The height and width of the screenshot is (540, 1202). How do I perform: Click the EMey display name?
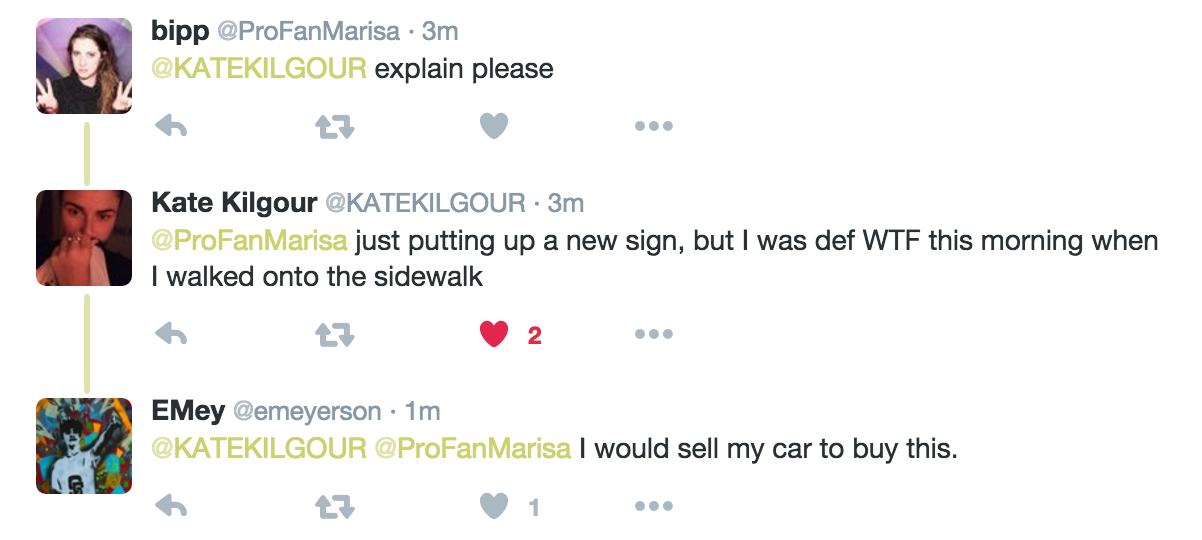(188, 411)
